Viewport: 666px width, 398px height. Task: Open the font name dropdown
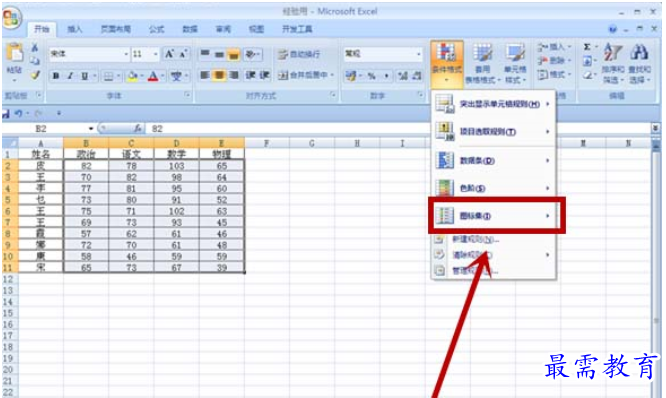(x=126, y=54)
